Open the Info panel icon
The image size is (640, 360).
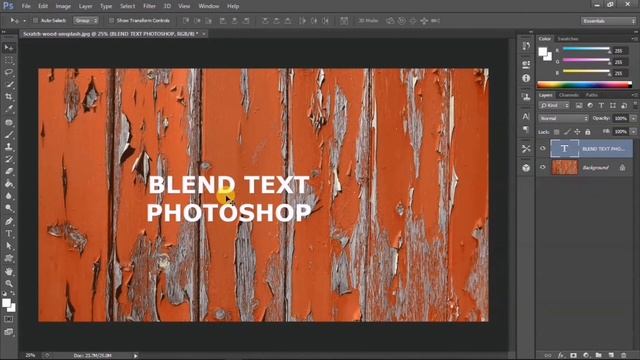[x=526, y=78]
